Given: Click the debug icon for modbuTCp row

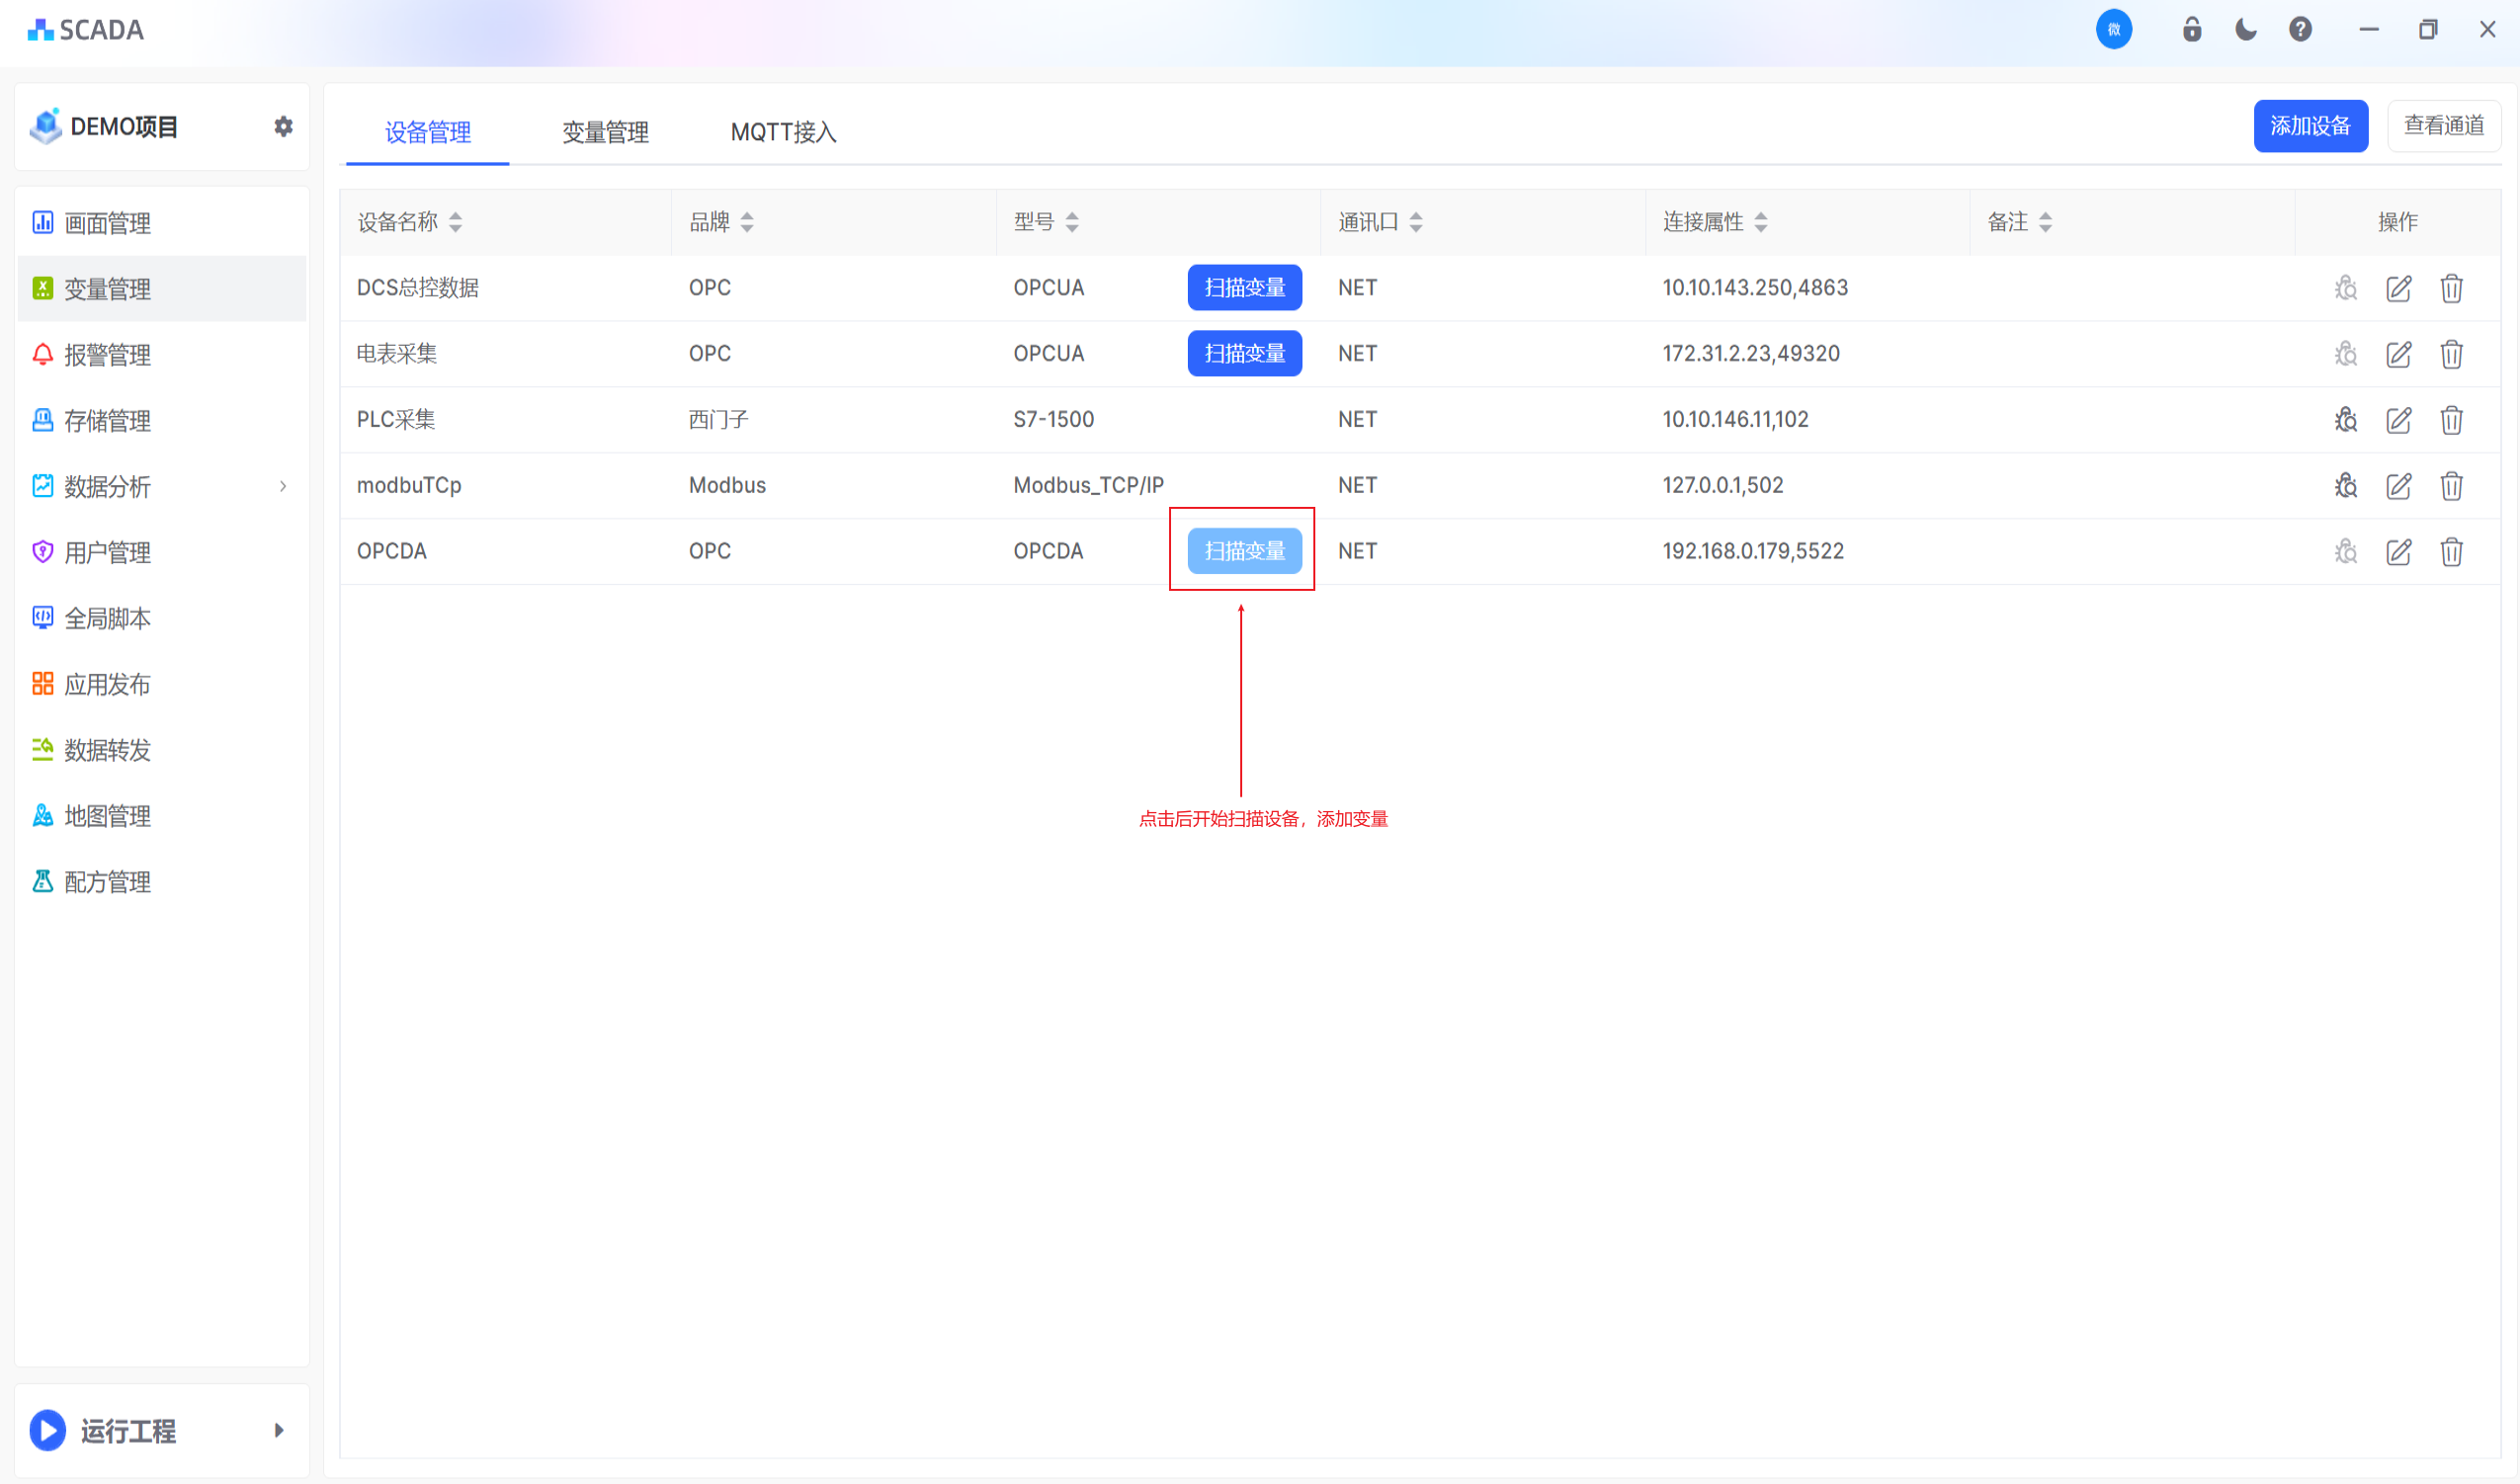Looking at the screenshot, I should tap(2345, 486).
